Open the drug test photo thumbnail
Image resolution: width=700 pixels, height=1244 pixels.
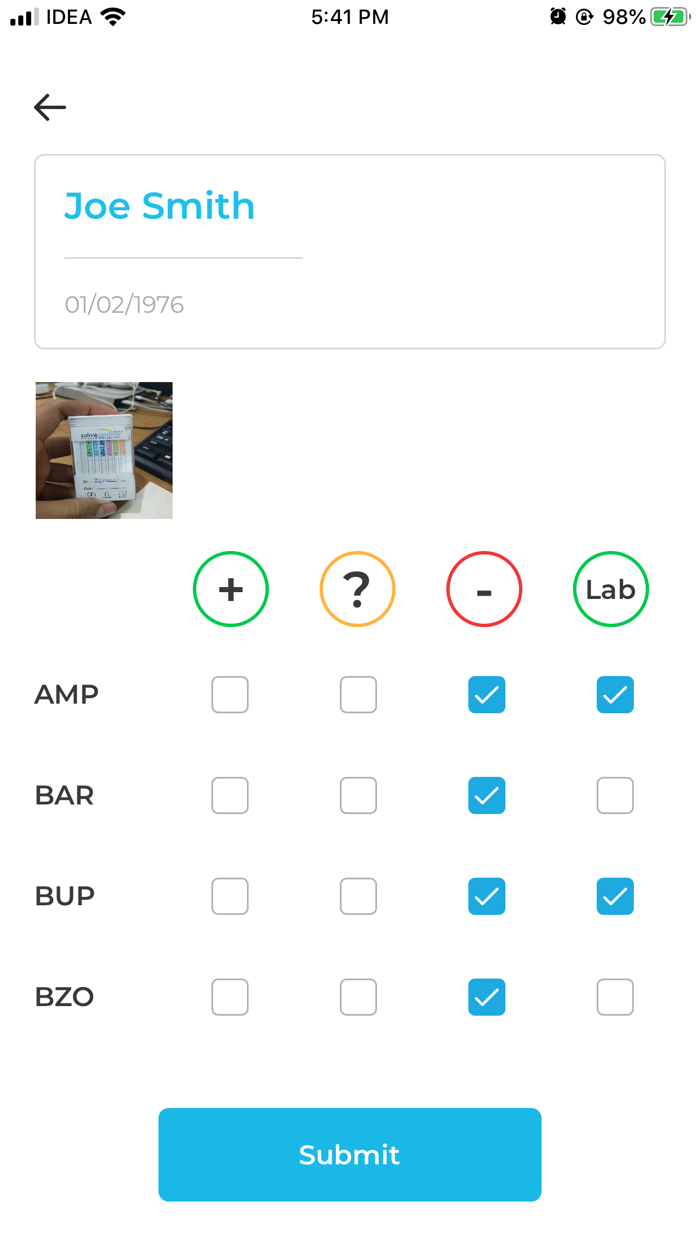[x=104, y=450]
